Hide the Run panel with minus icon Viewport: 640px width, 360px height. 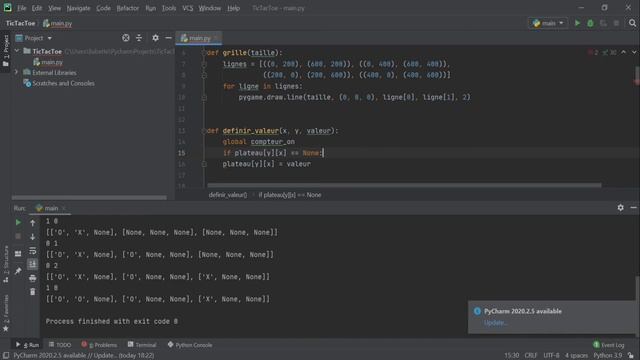pyautogui.click(x=633, y=208)
